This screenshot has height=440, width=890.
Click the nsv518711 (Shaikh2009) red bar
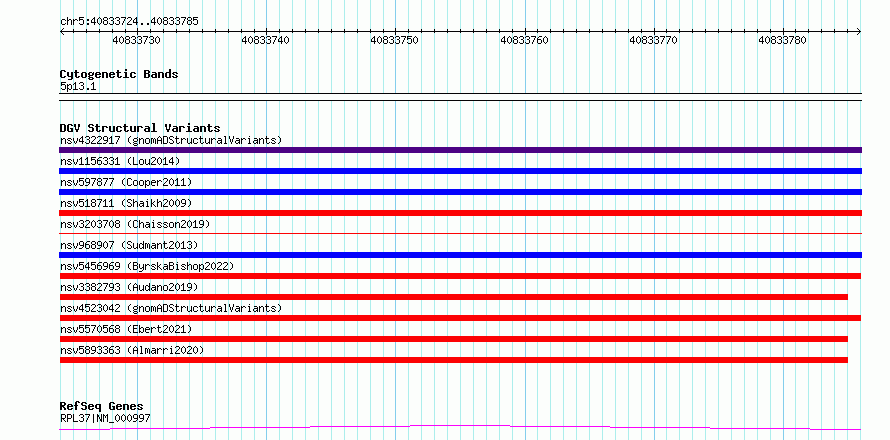pos(460,213)
